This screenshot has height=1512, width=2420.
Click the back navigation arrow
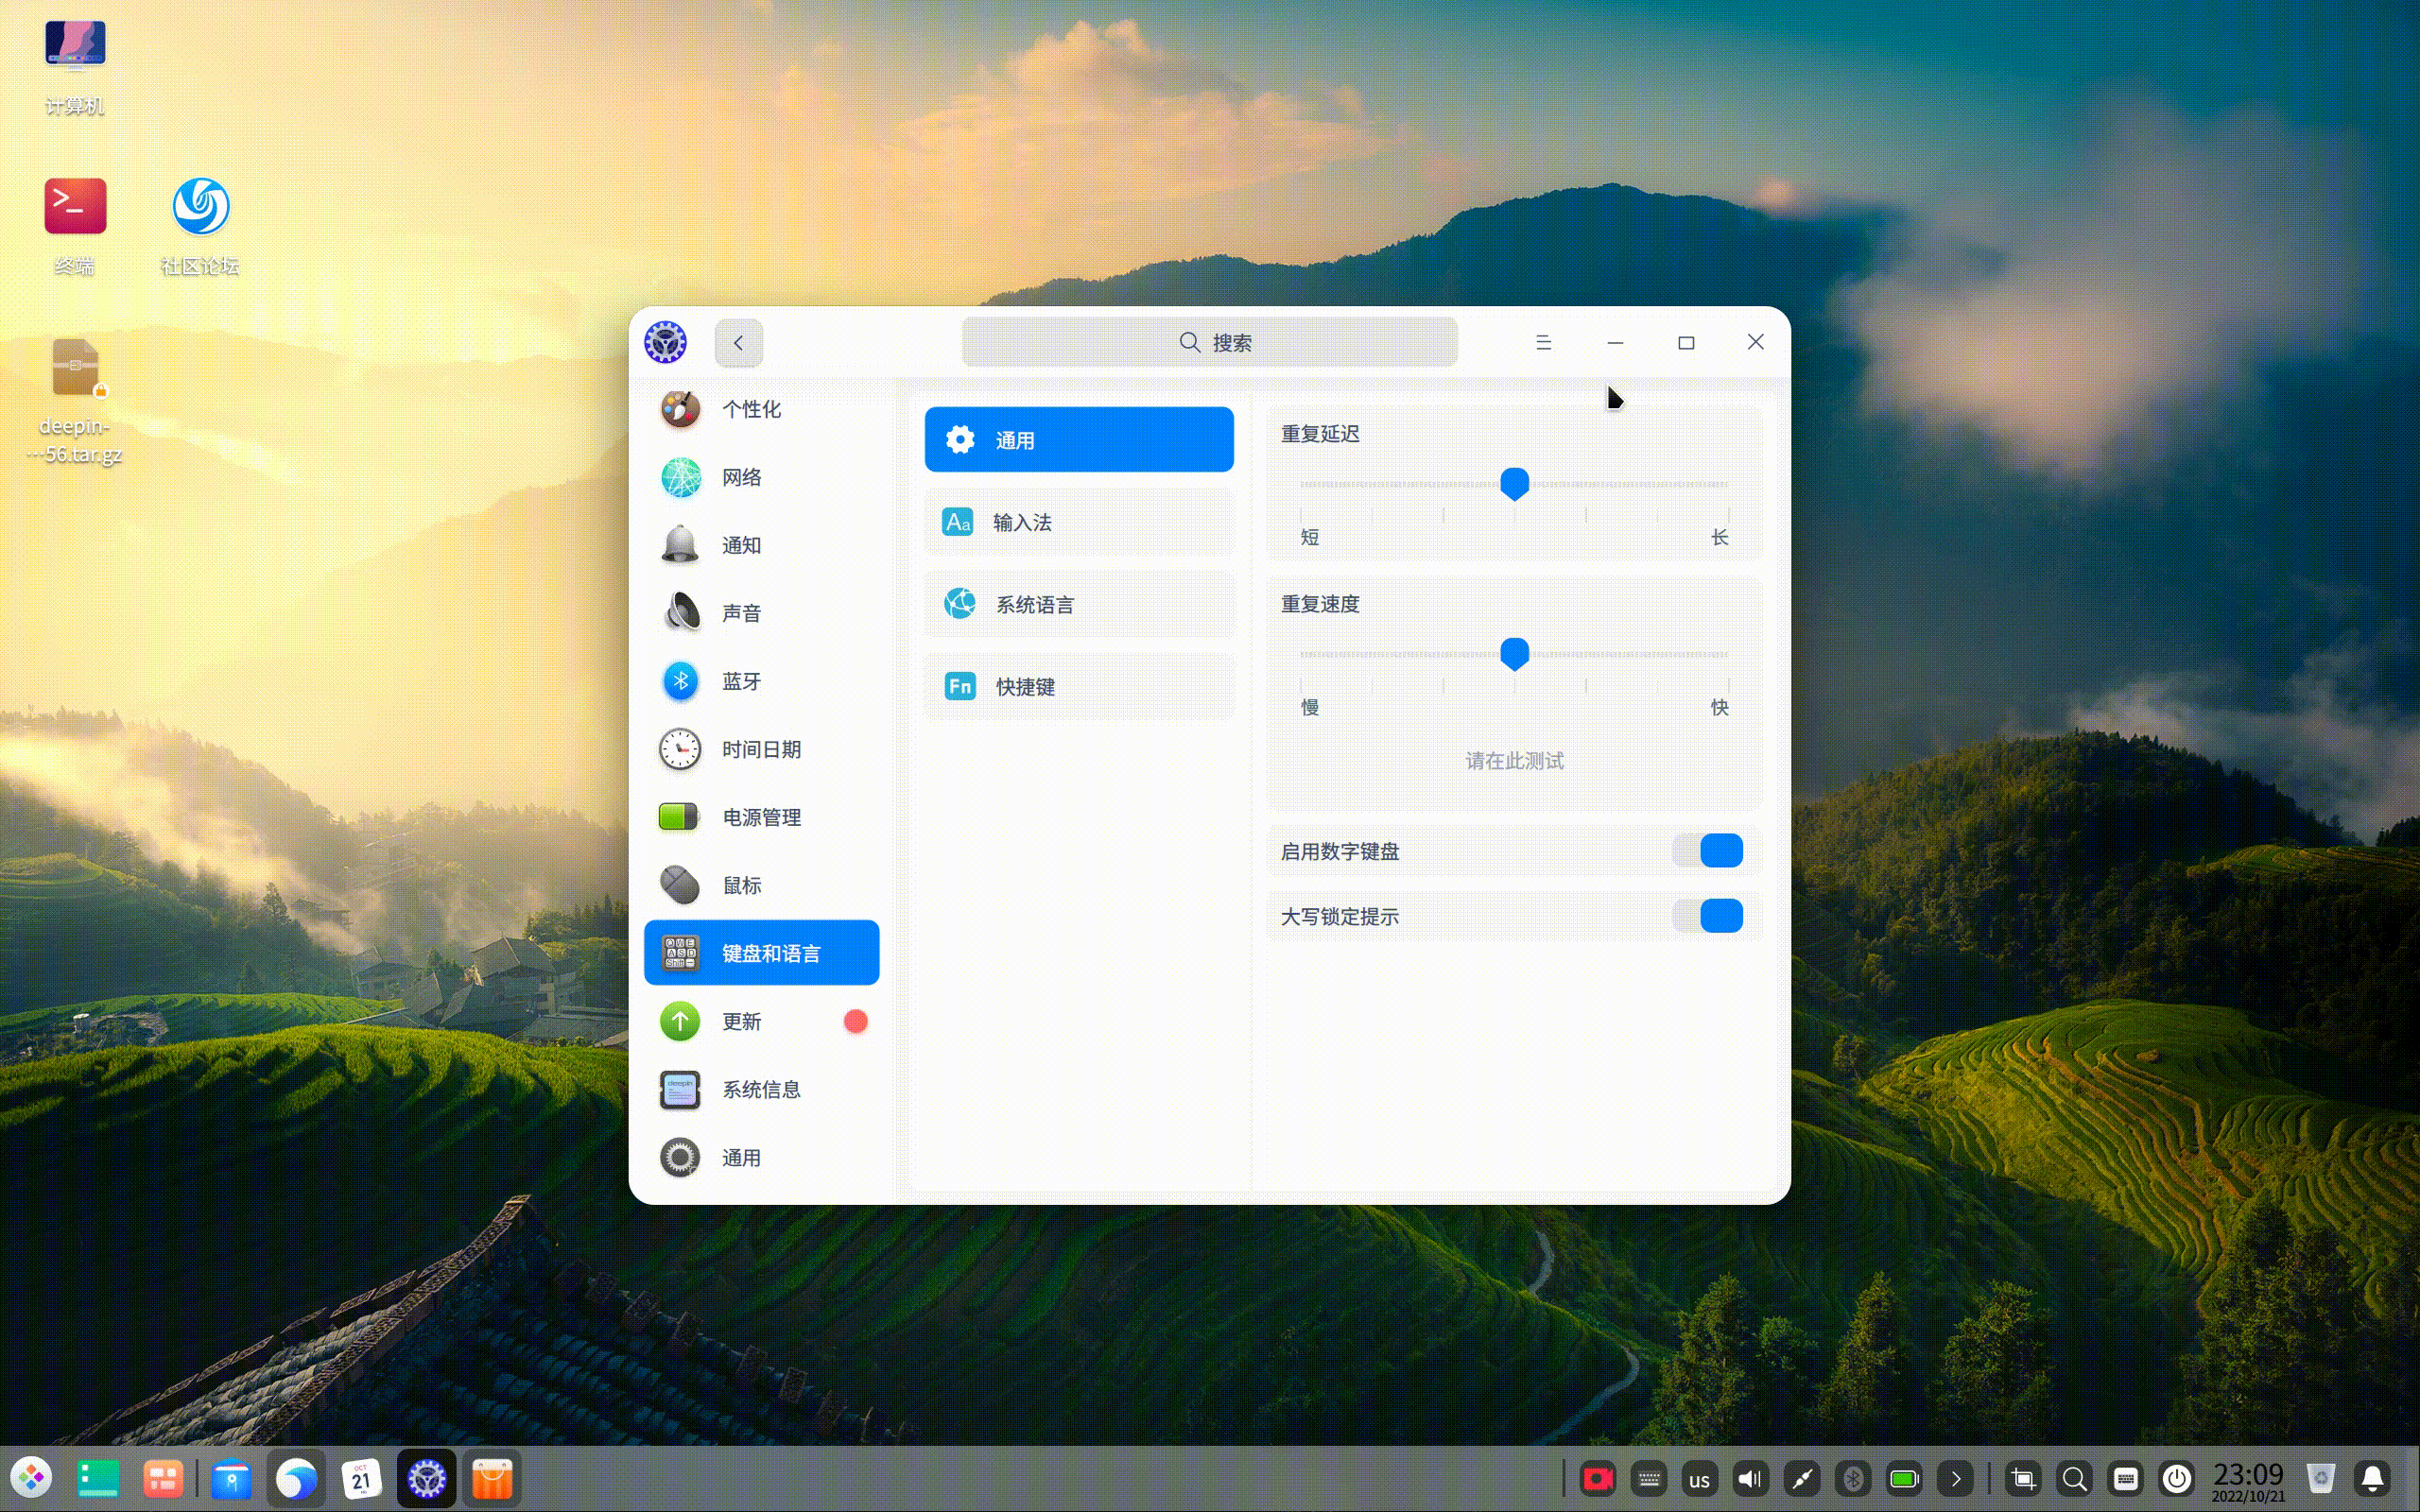pyautogui.click(x=738, y=342)
